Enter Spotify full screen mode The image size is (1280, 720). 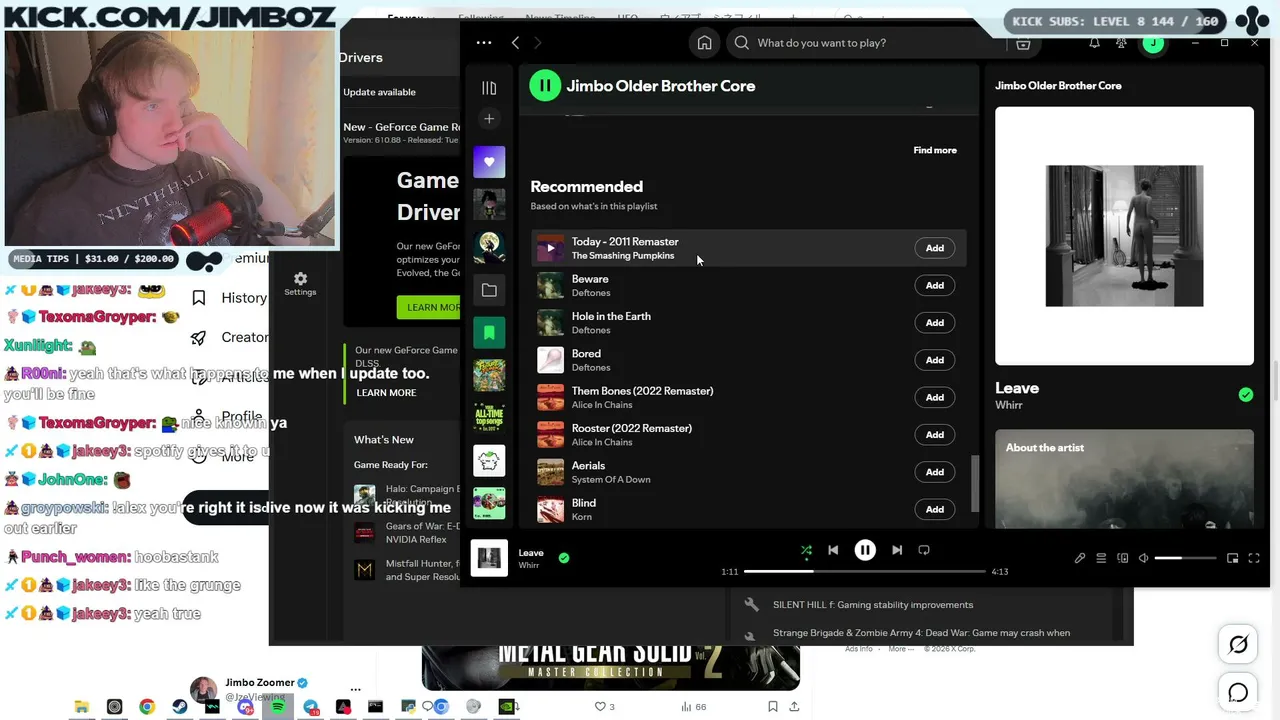[1254, 558]
